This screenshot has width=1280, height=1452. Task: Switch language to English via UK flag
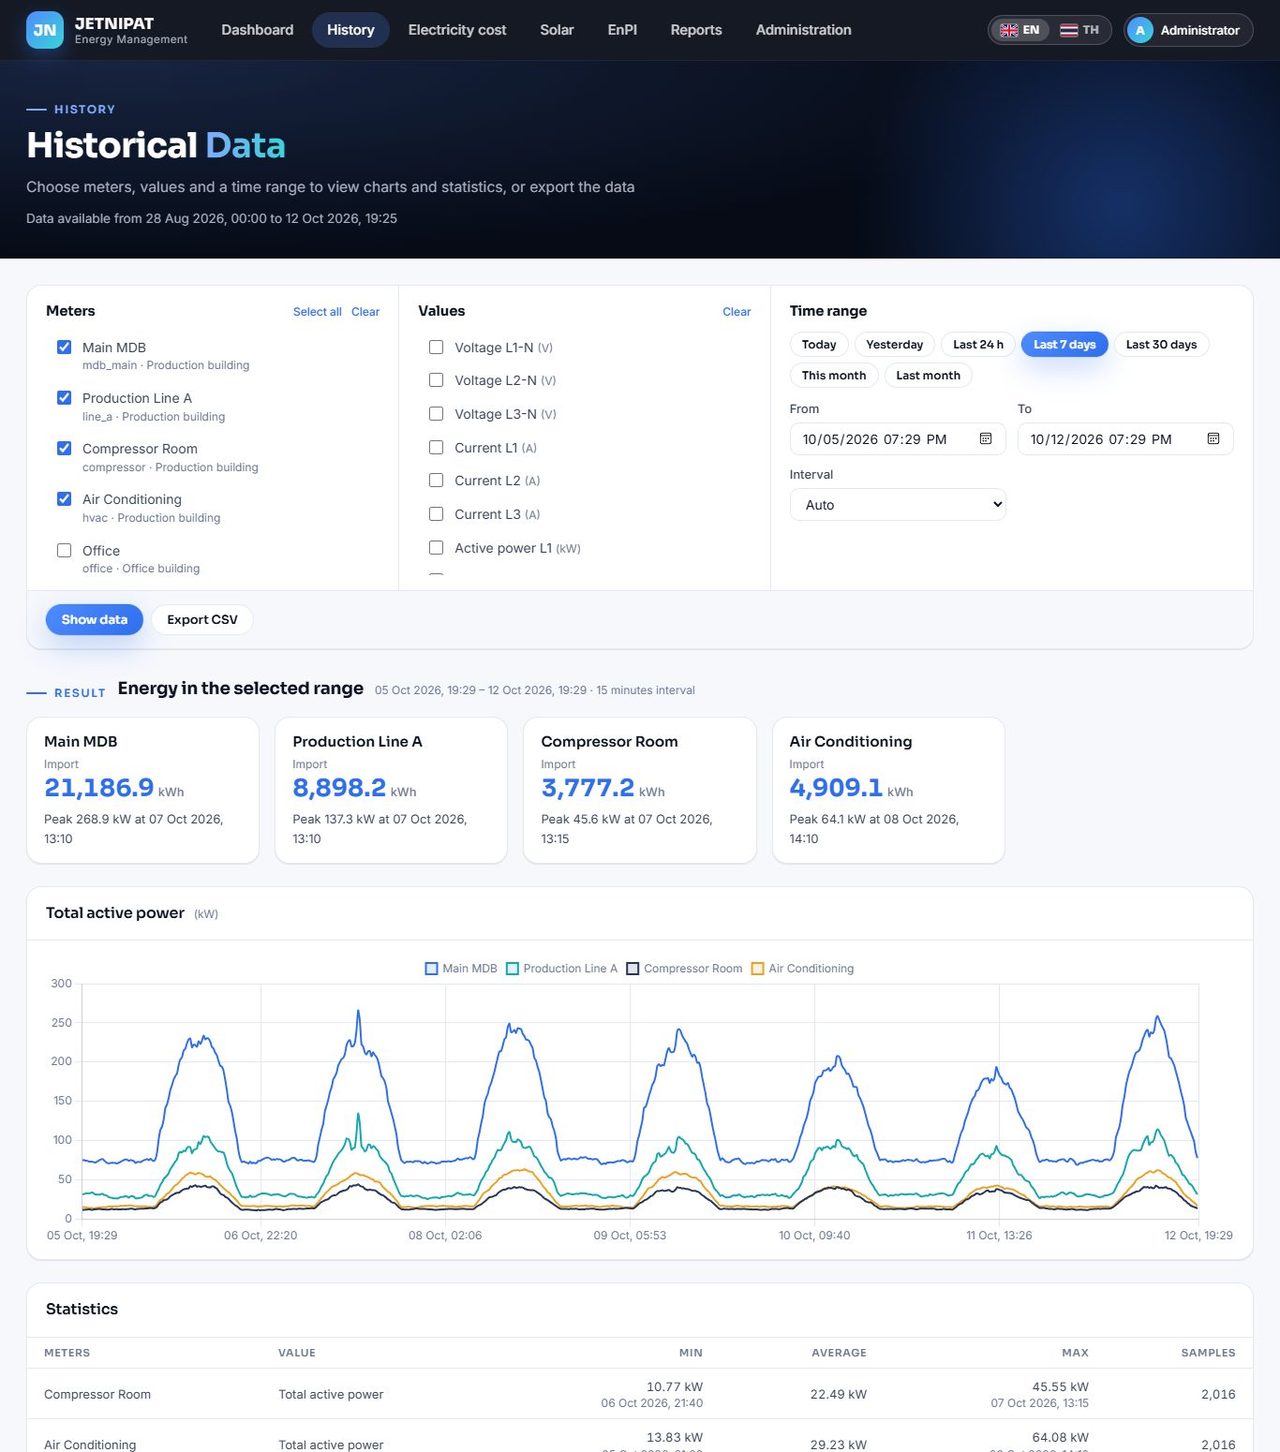[x=1020, y=30]
